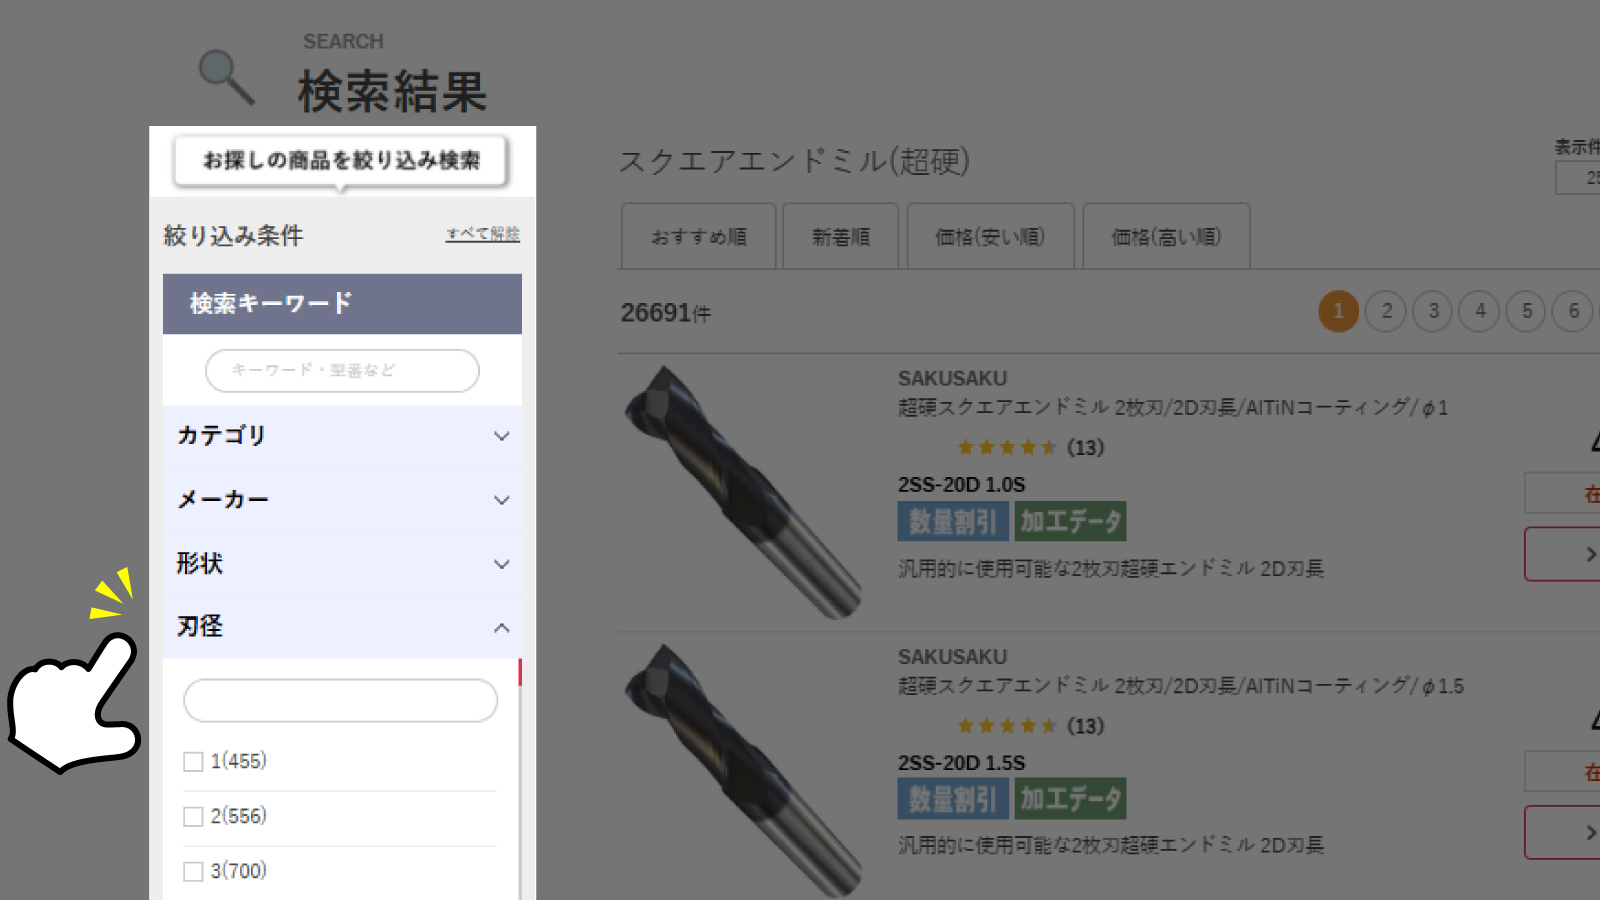Click the magnifying glass search icon
This screenshot has height=900, width=1600.
click(x=226, y=75)
